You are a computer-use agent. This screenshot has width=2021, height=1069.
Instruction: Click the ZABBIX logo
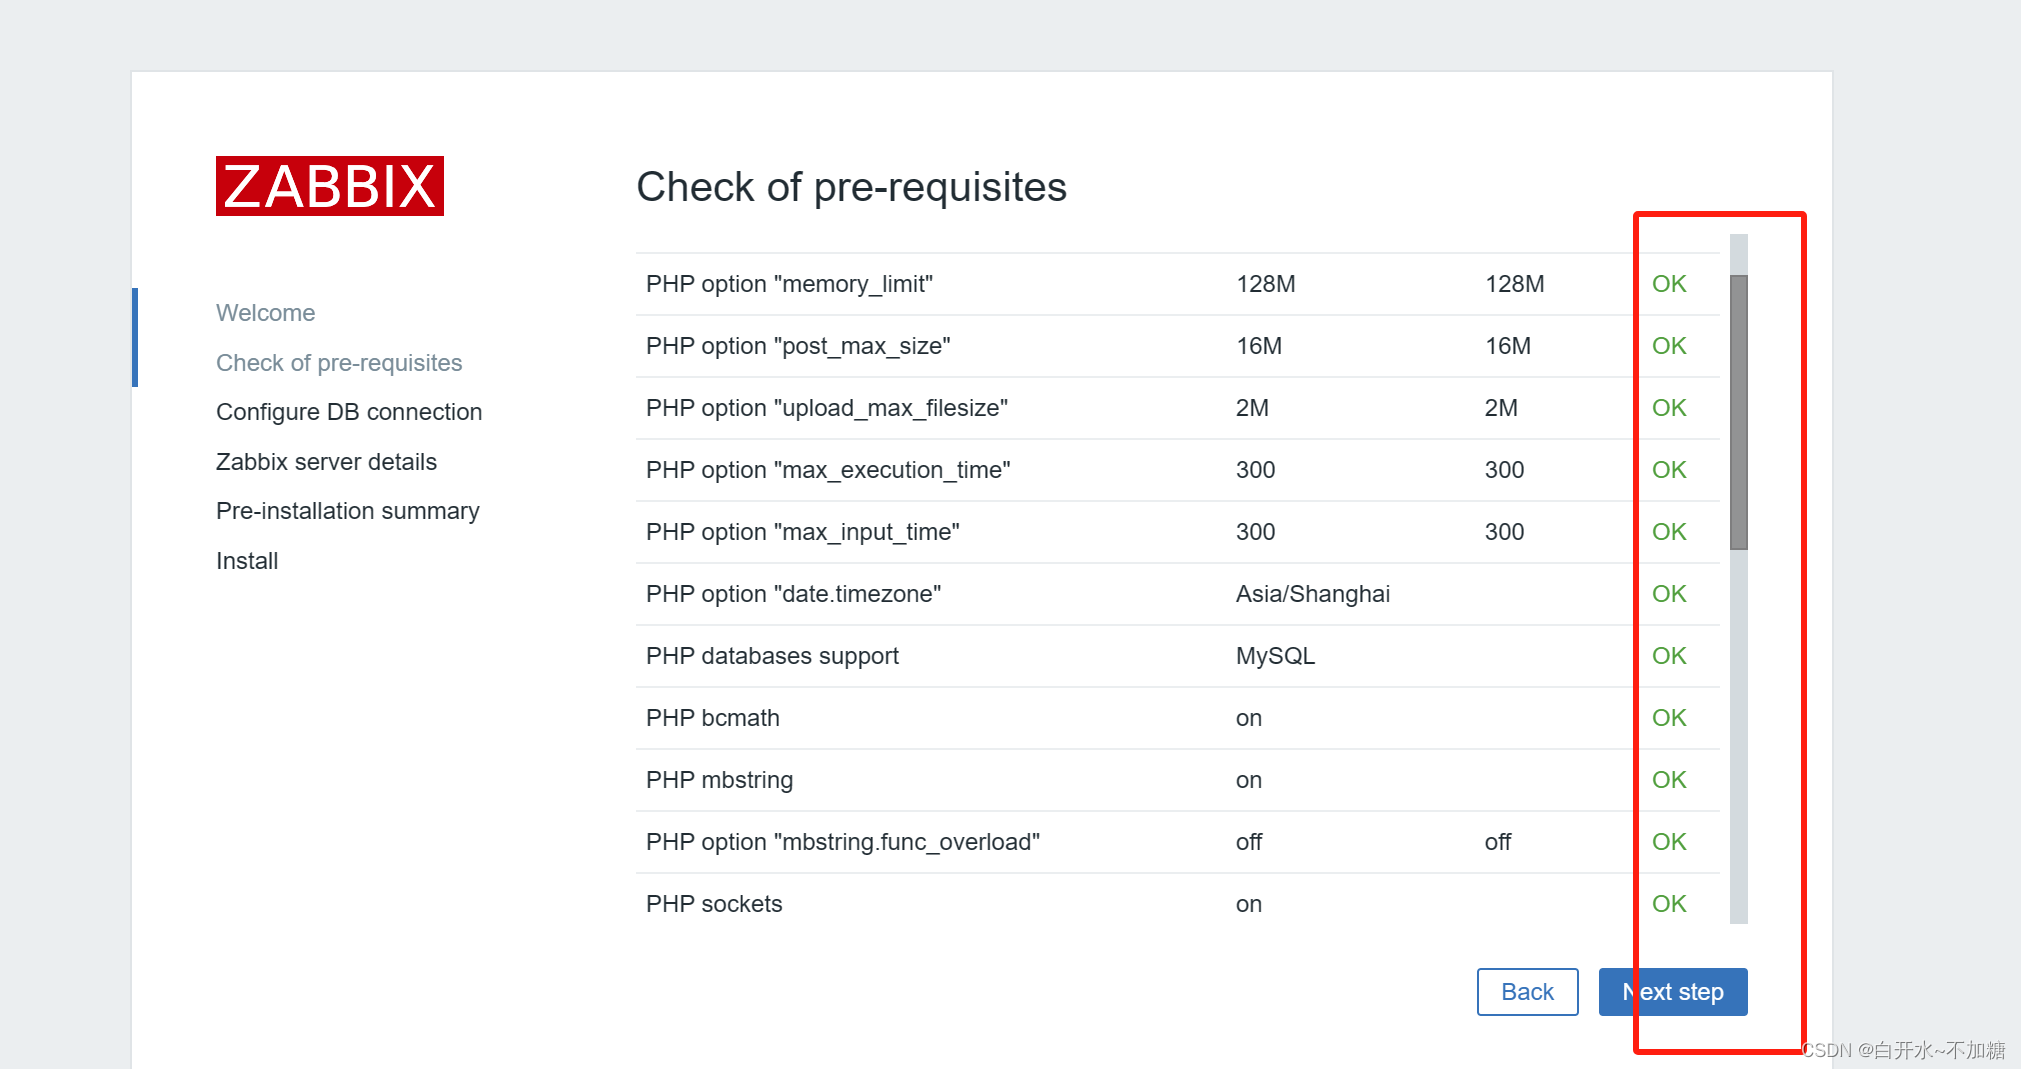coord(330,186)
